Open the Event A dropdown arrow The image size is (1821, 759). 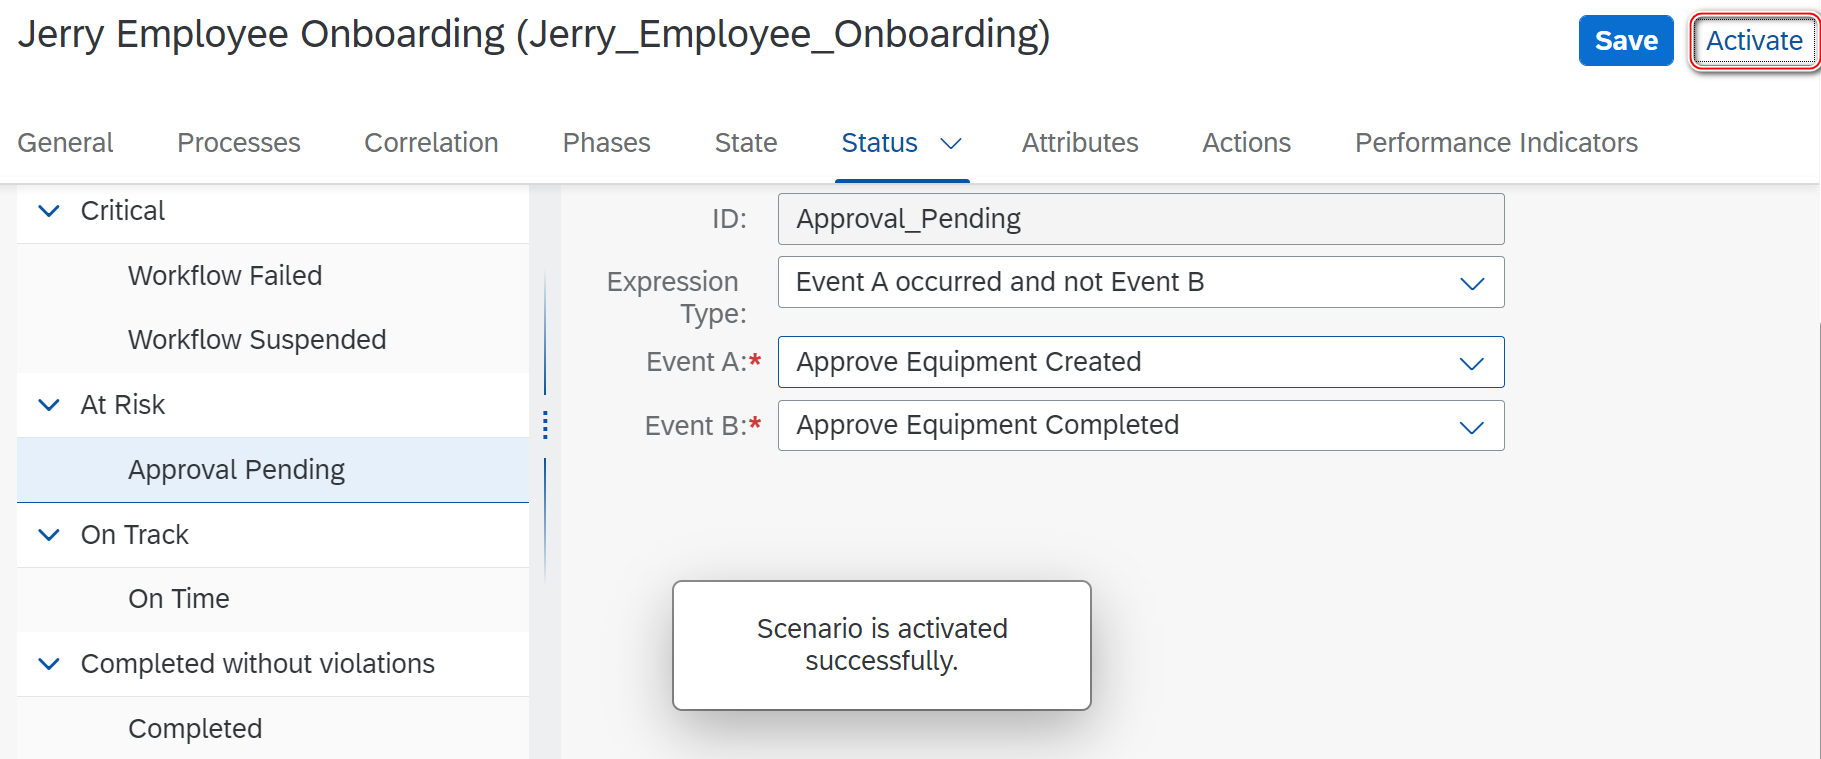(x=1471, y=363)
